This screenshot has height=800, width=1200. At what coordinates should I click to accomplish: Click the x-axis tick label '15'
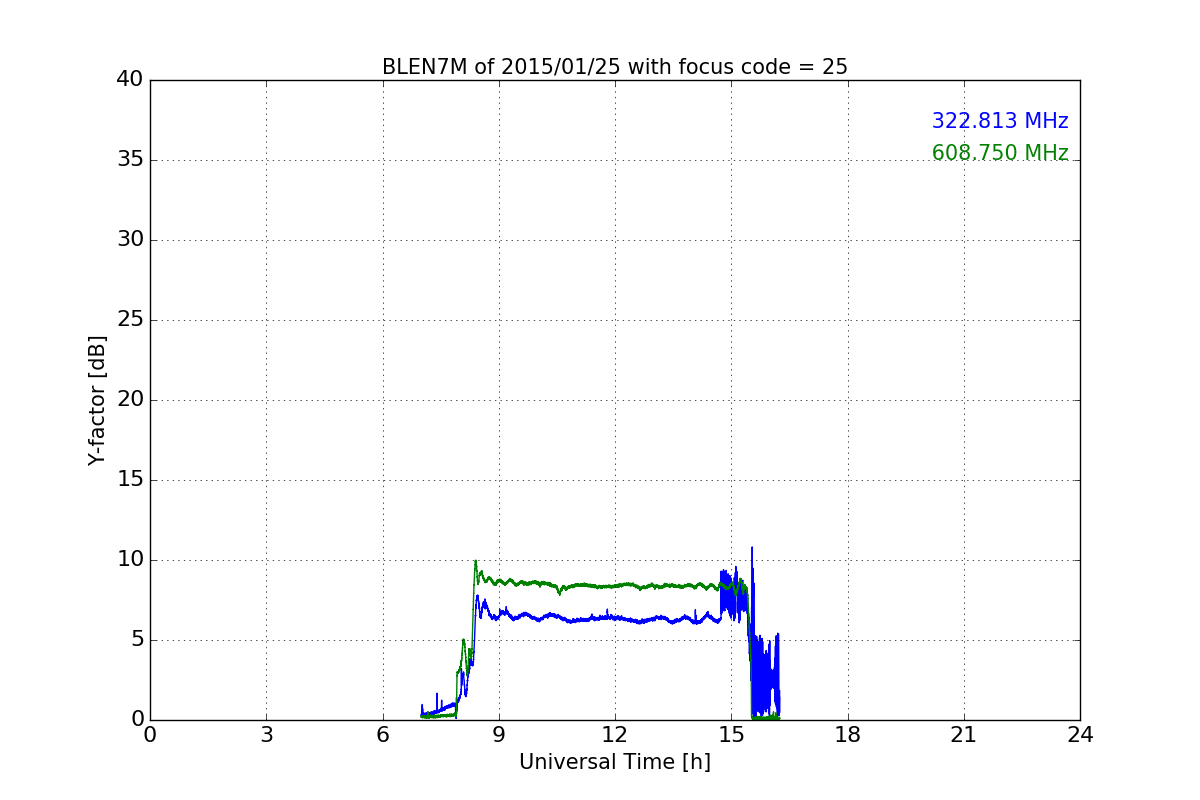click(x=731, y=734)
